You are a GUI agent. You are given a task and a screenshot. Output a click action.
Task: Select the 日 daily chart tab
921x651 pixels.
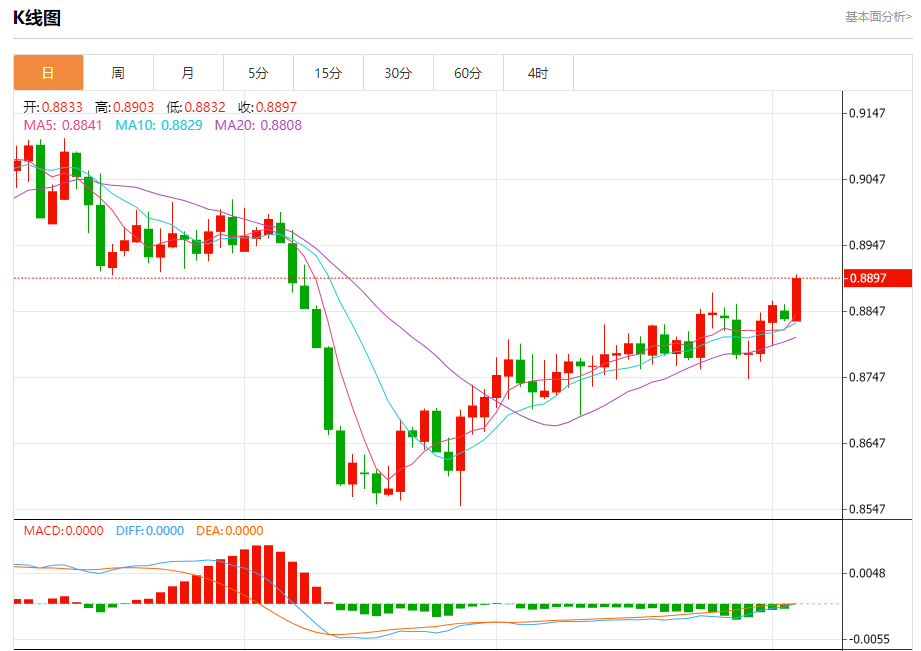(48, 73)
